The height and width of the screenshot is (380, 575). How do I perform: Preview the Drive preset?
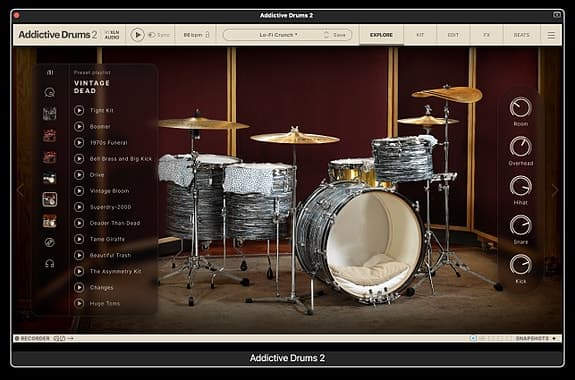(79, 175)
